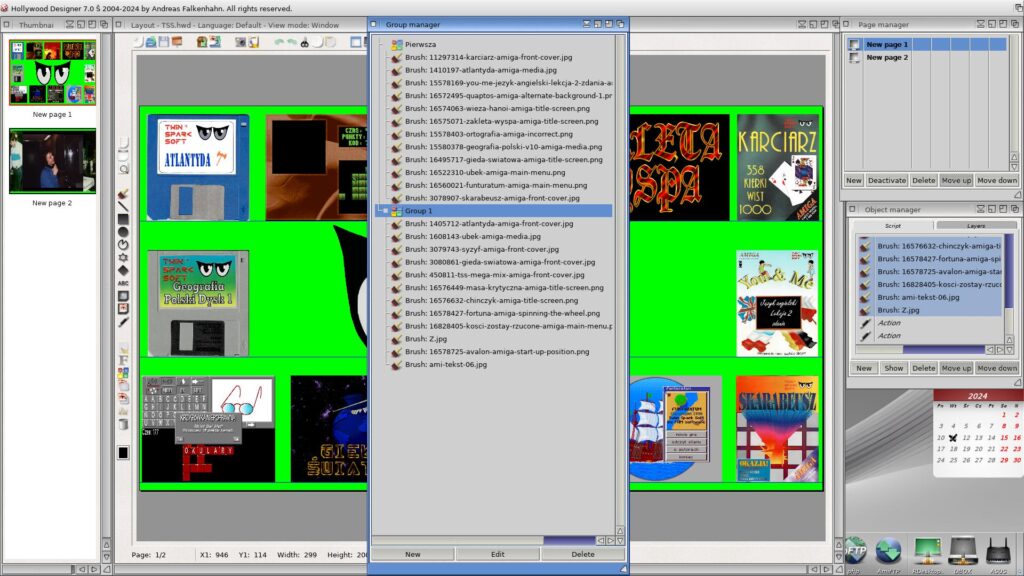Viewport: 1024px width, 576px height.
Task: Click Delete button in Group manager
Action: pyautogui.click(x=583, y=554)
